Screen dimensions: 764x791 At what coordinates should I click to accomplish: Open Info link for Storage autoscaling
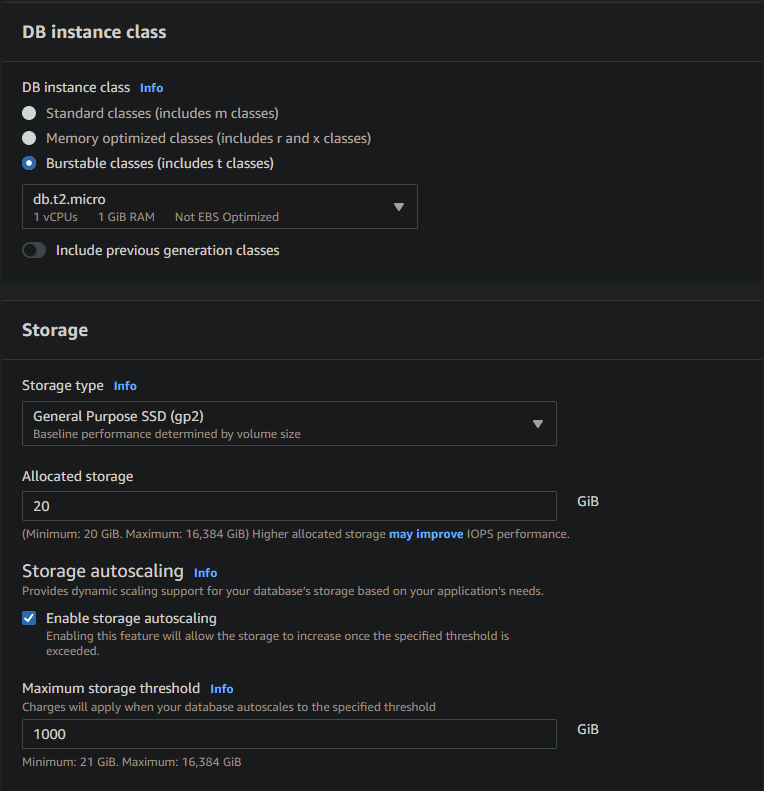tap(205, 573)
